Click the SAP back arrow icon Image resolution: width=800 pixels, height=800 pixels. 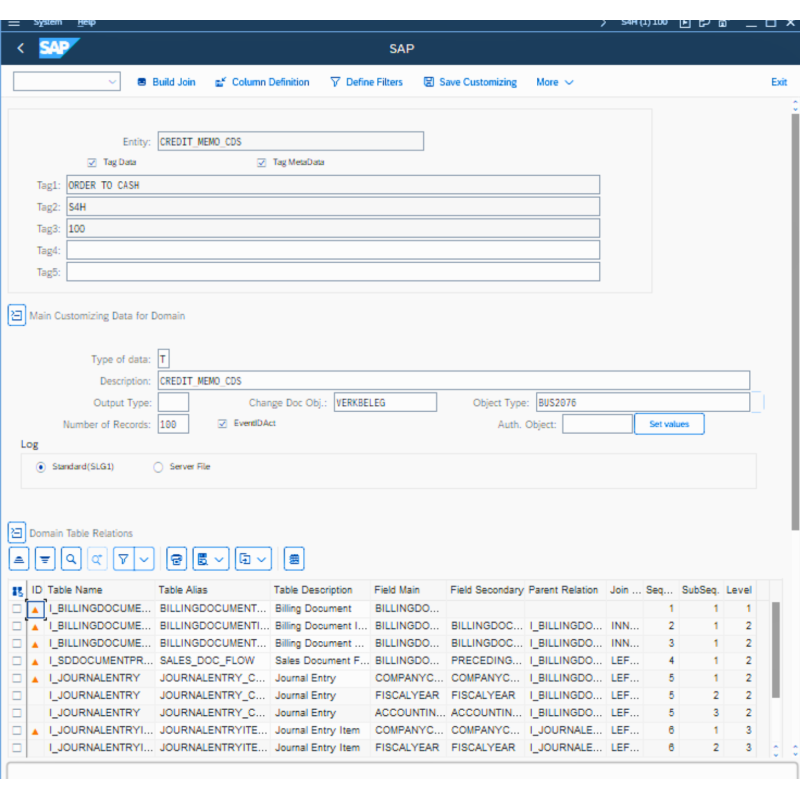[x=20, y=48]
